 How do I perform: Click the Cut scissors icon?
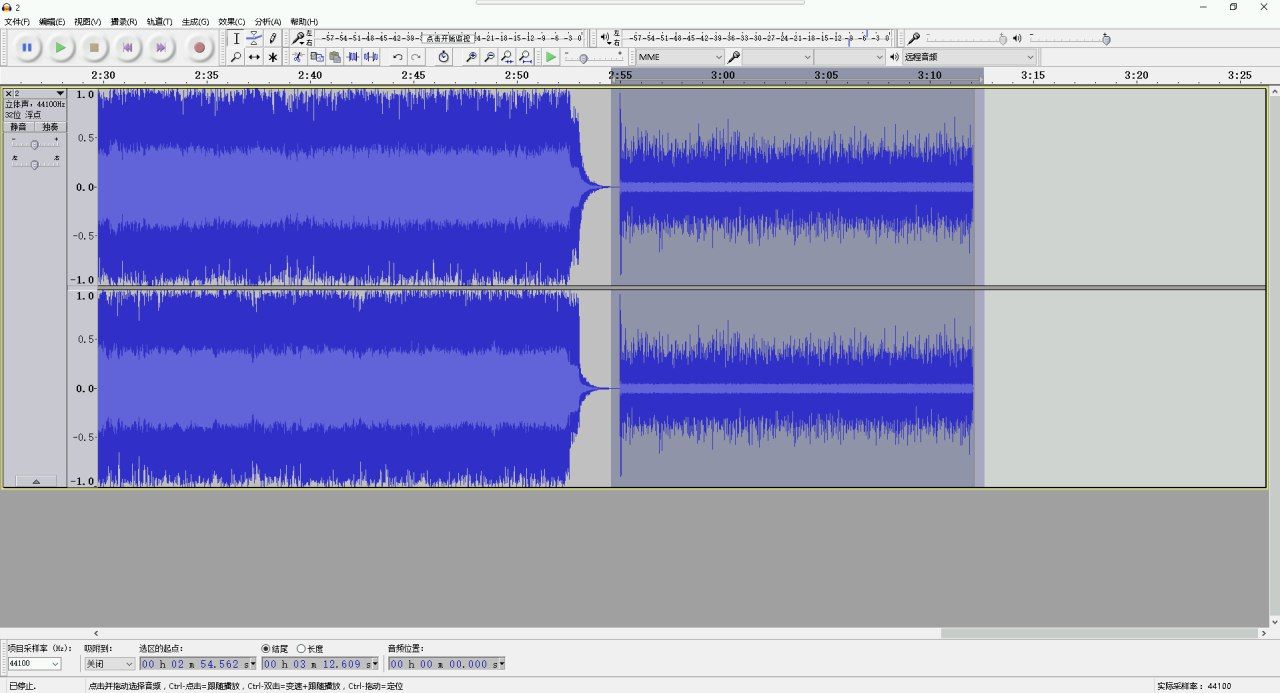298,57
